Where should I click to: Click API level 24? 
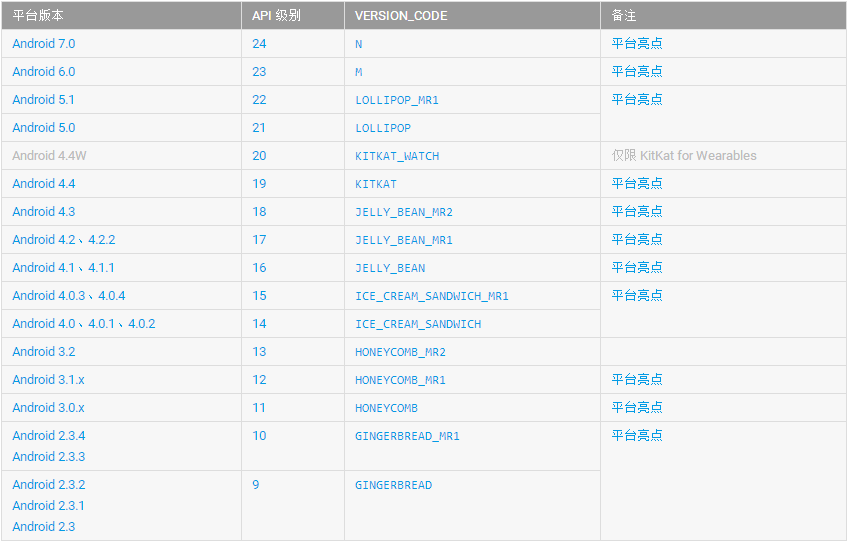(x=259, y=44)
